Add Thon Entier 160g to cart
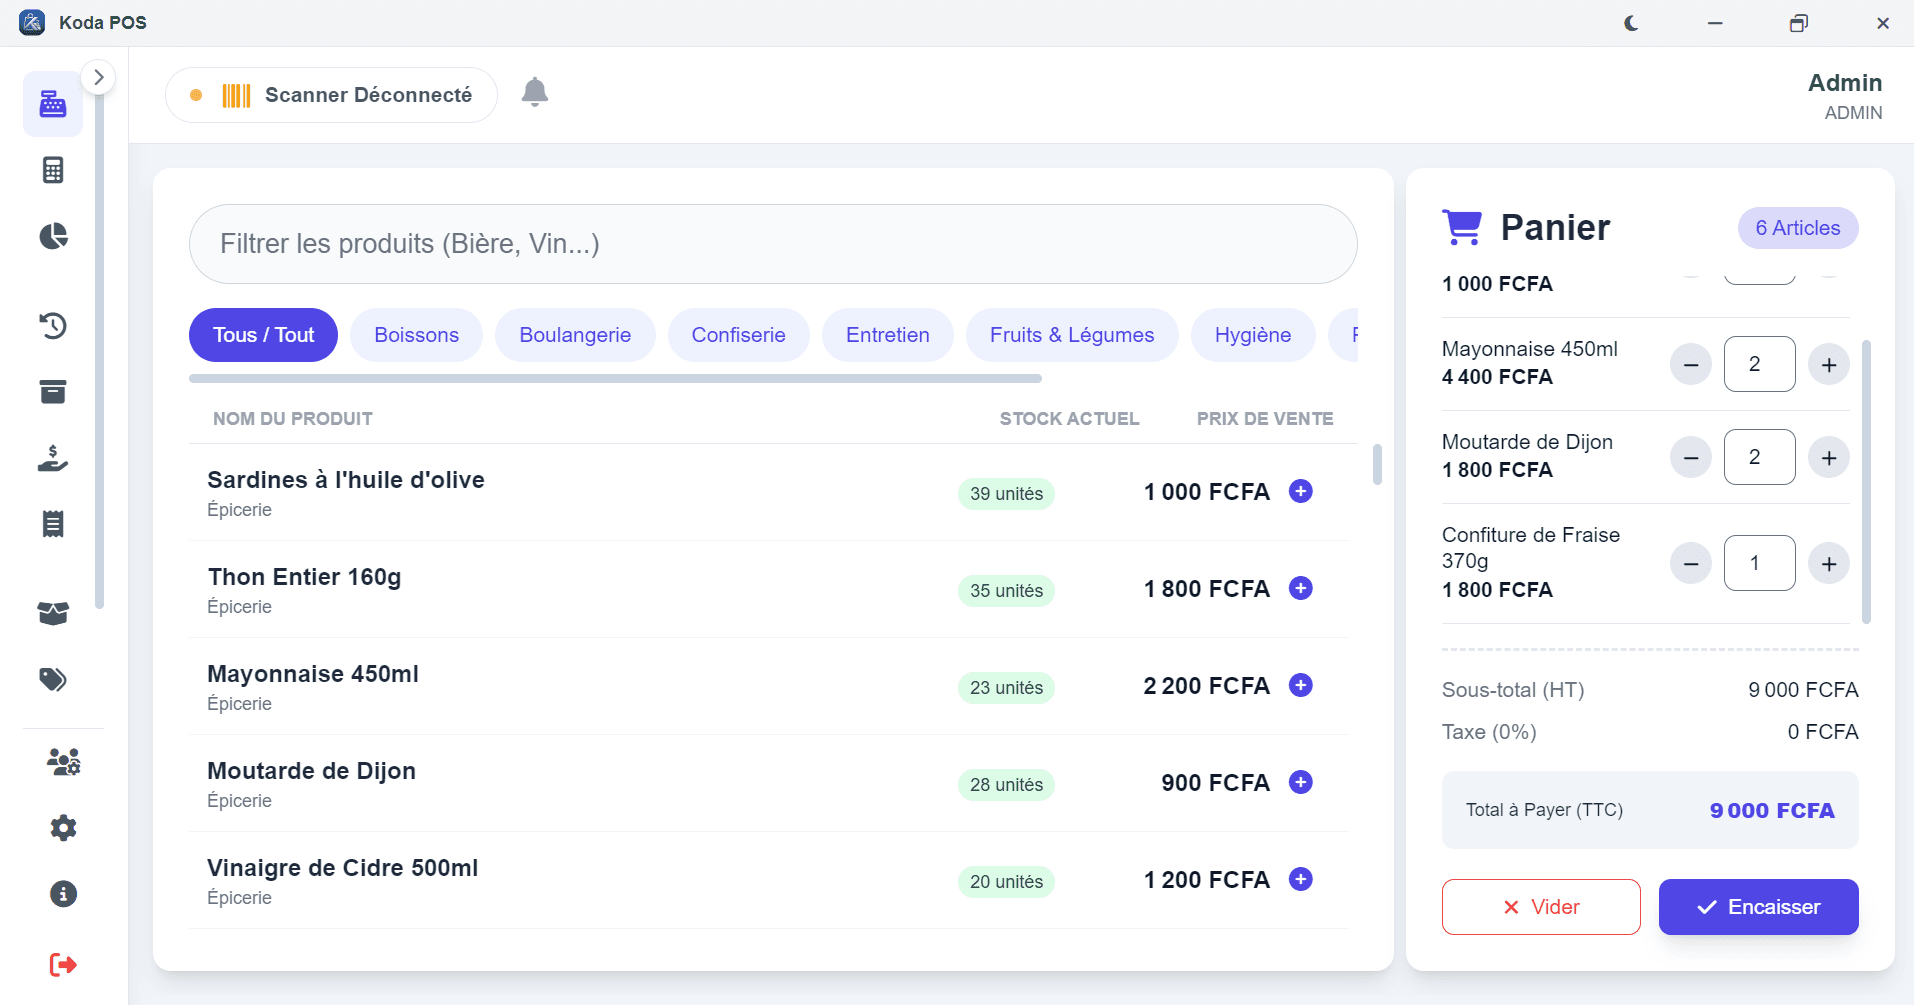This screenshot has width=1914, height=1005. 1301,588
